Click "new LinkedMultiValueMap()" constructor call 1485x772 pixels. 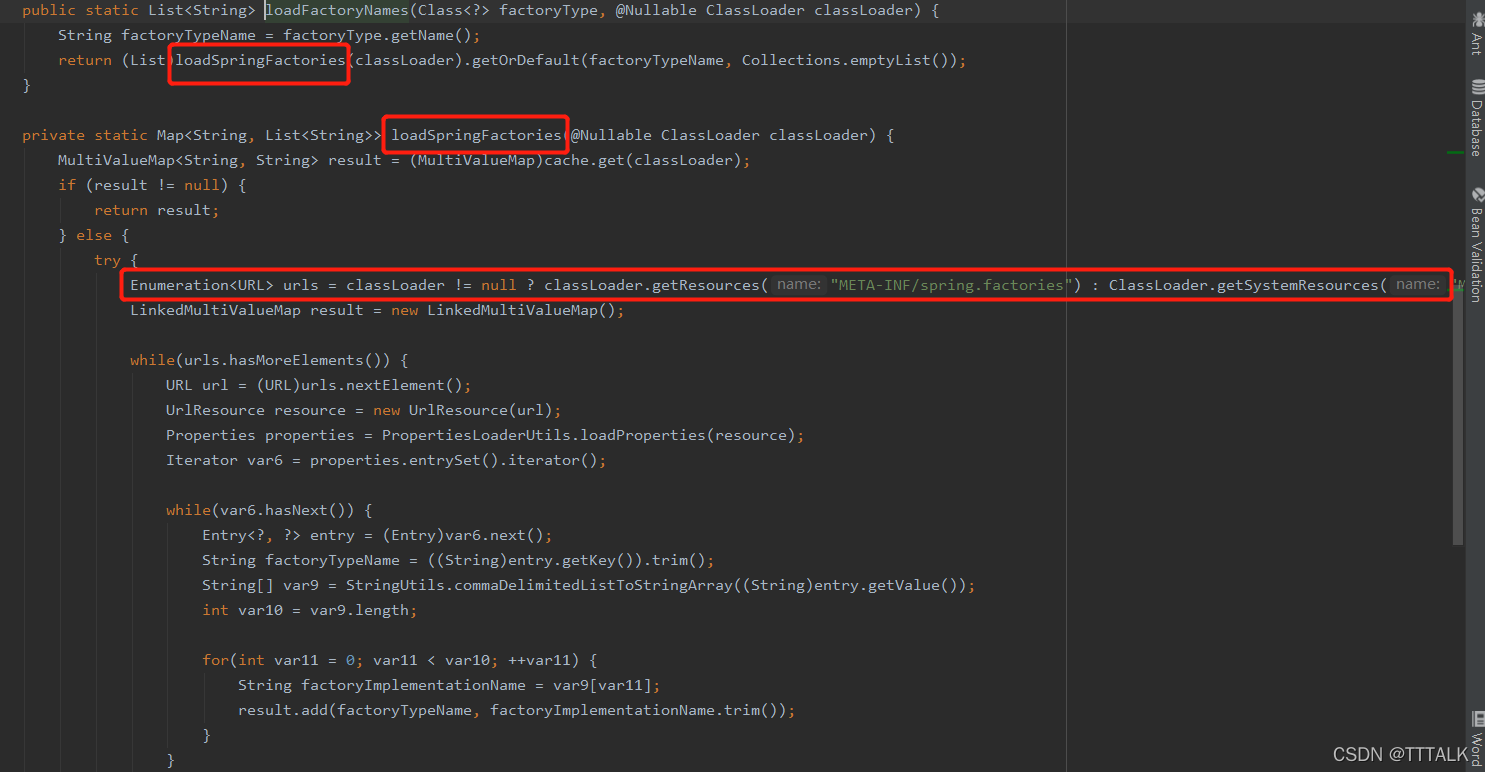[x=504, y=310]
